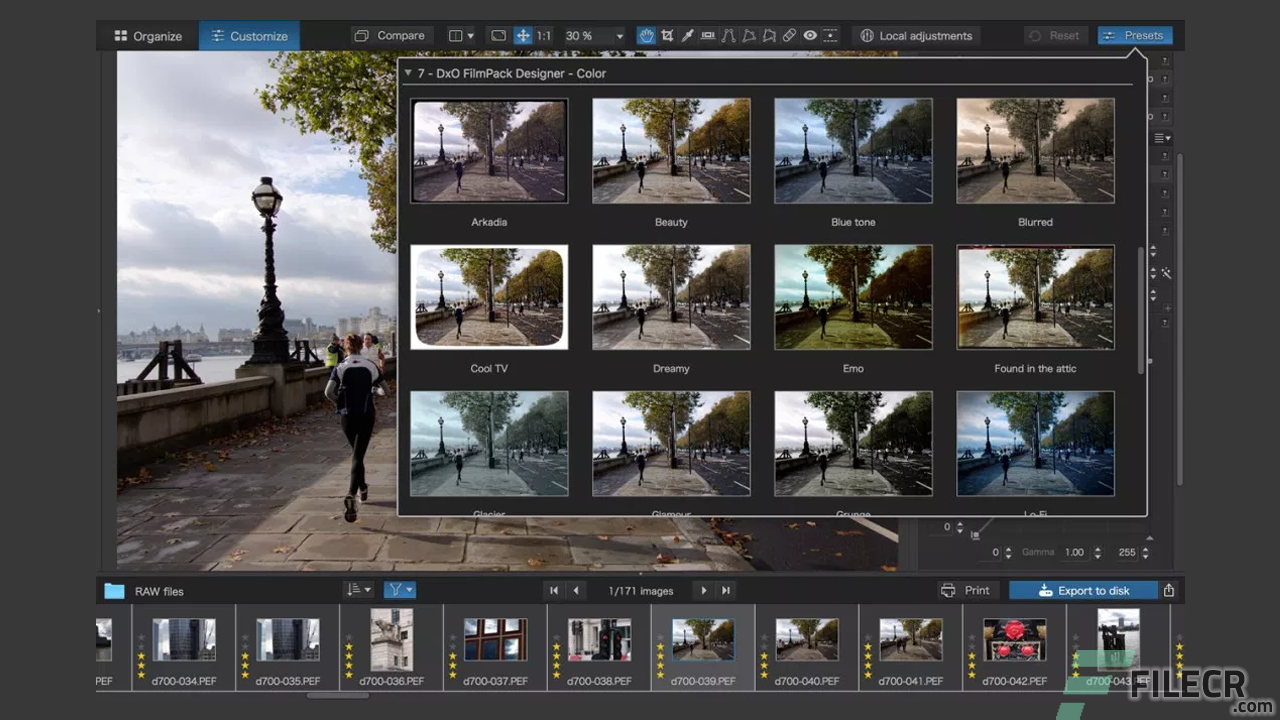1280x720 pixels.
Task: Open the filmstrip sort order dropdown
Action: click(358, 590)
